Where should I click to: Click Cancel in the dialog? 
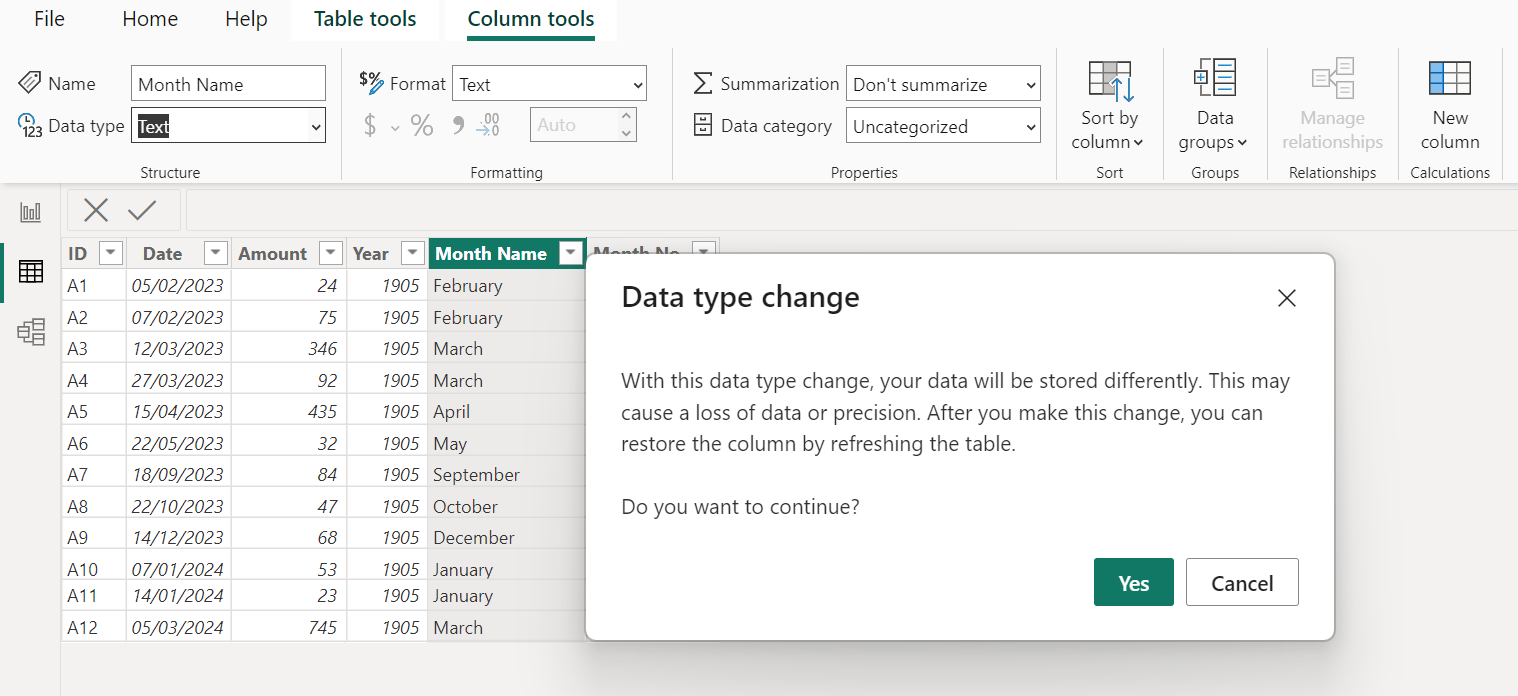coord(1242,582)
